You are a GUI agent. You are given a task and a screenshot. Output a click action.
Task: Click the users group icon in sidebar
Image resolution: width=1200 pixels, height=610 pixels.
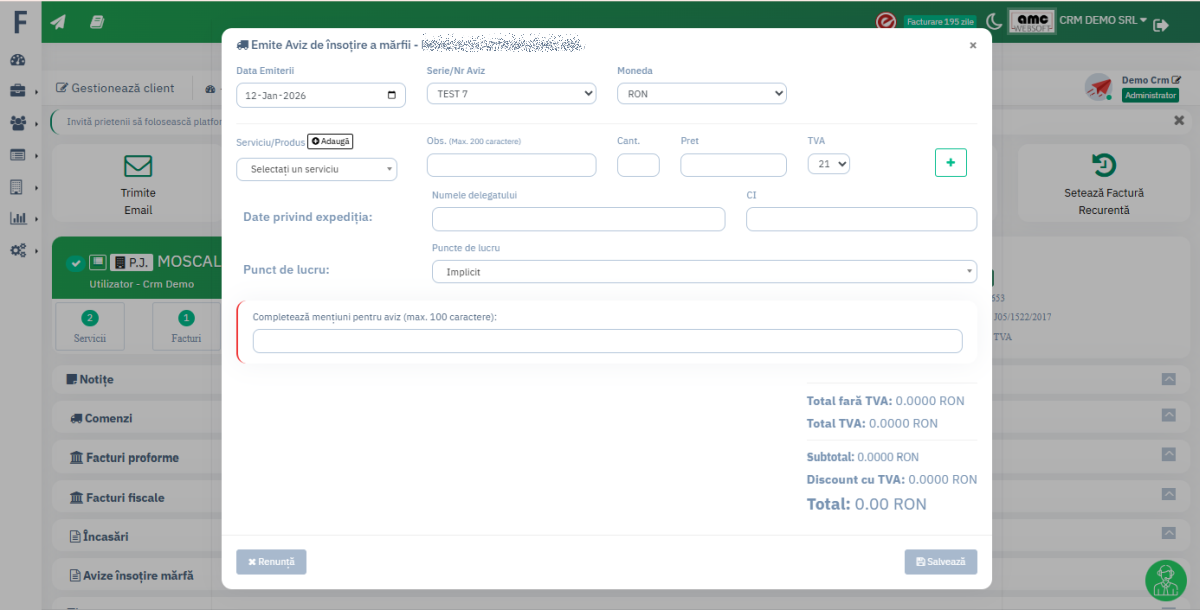(18, 123)
